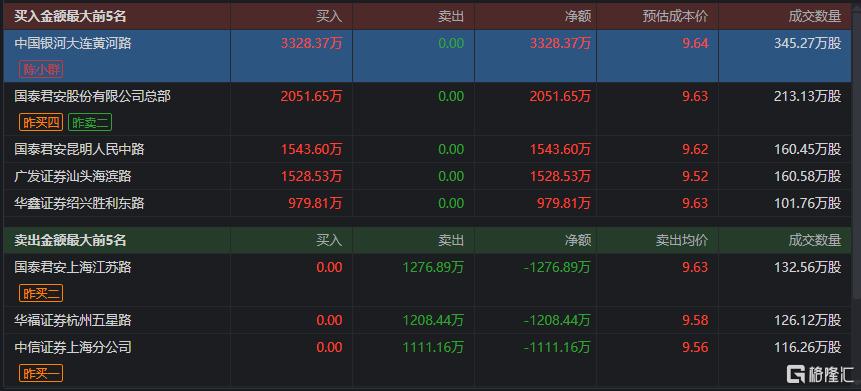Click the 昨买四 tag

(41, 122)
